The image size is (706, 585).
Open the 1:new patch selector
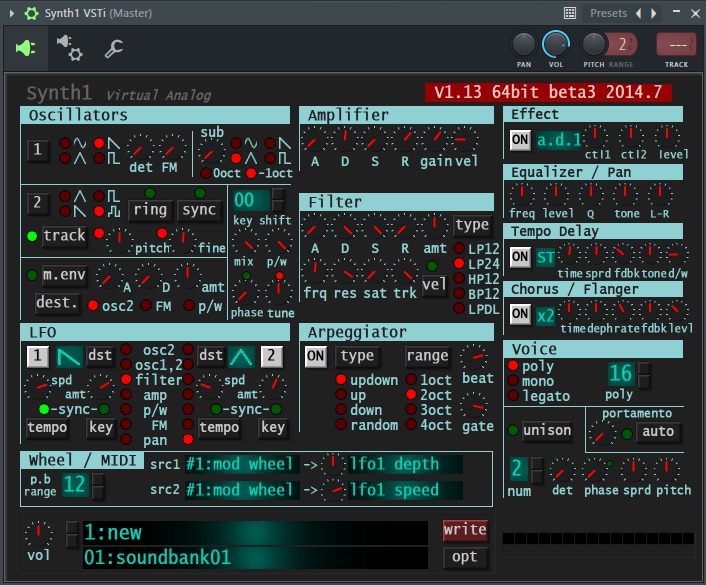(x=255, y=533)
